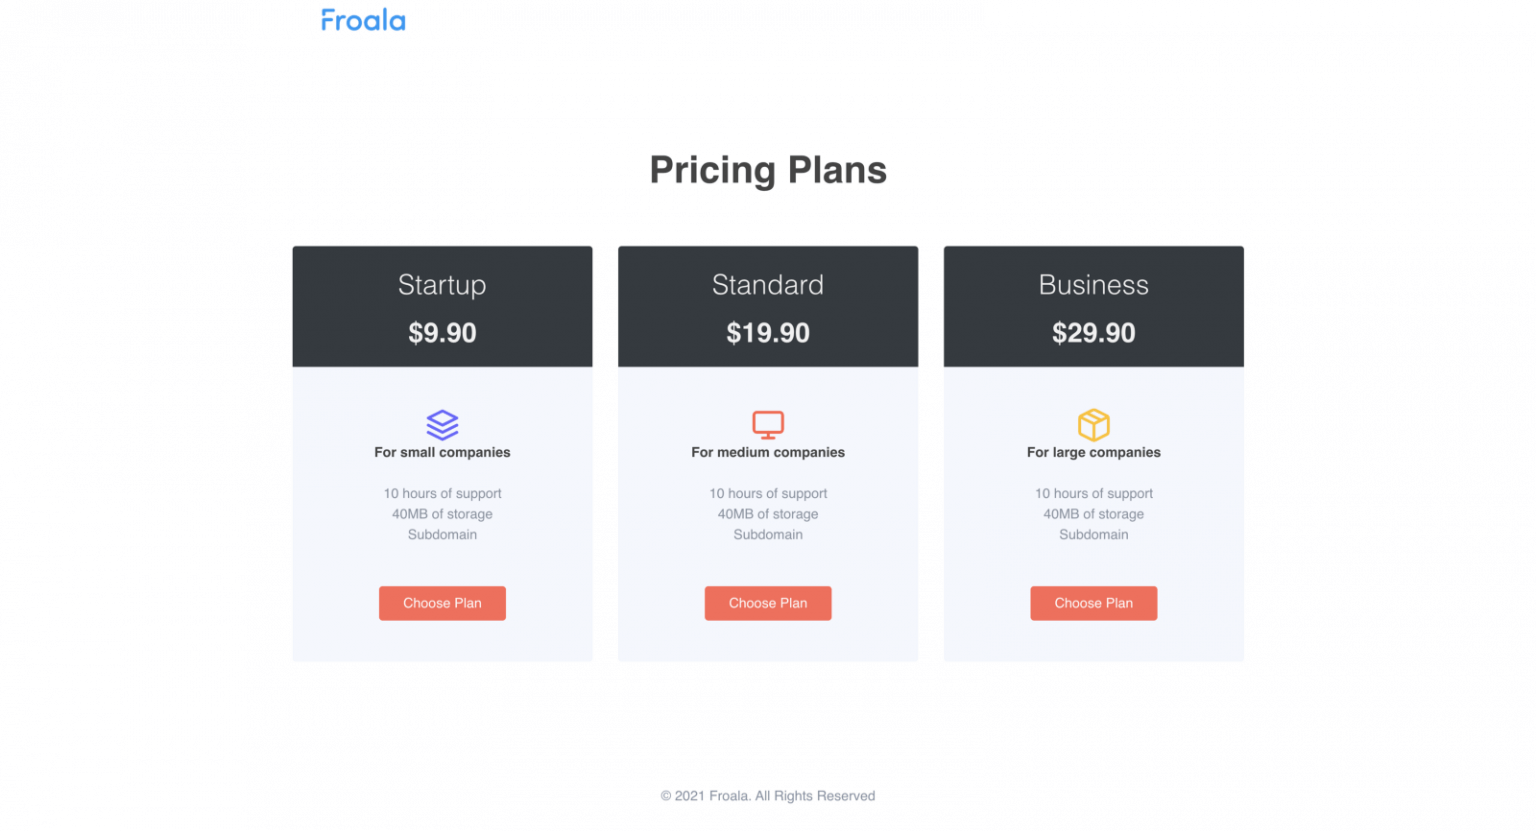Select Choose Plan for the Business plan

point(1093,603)
